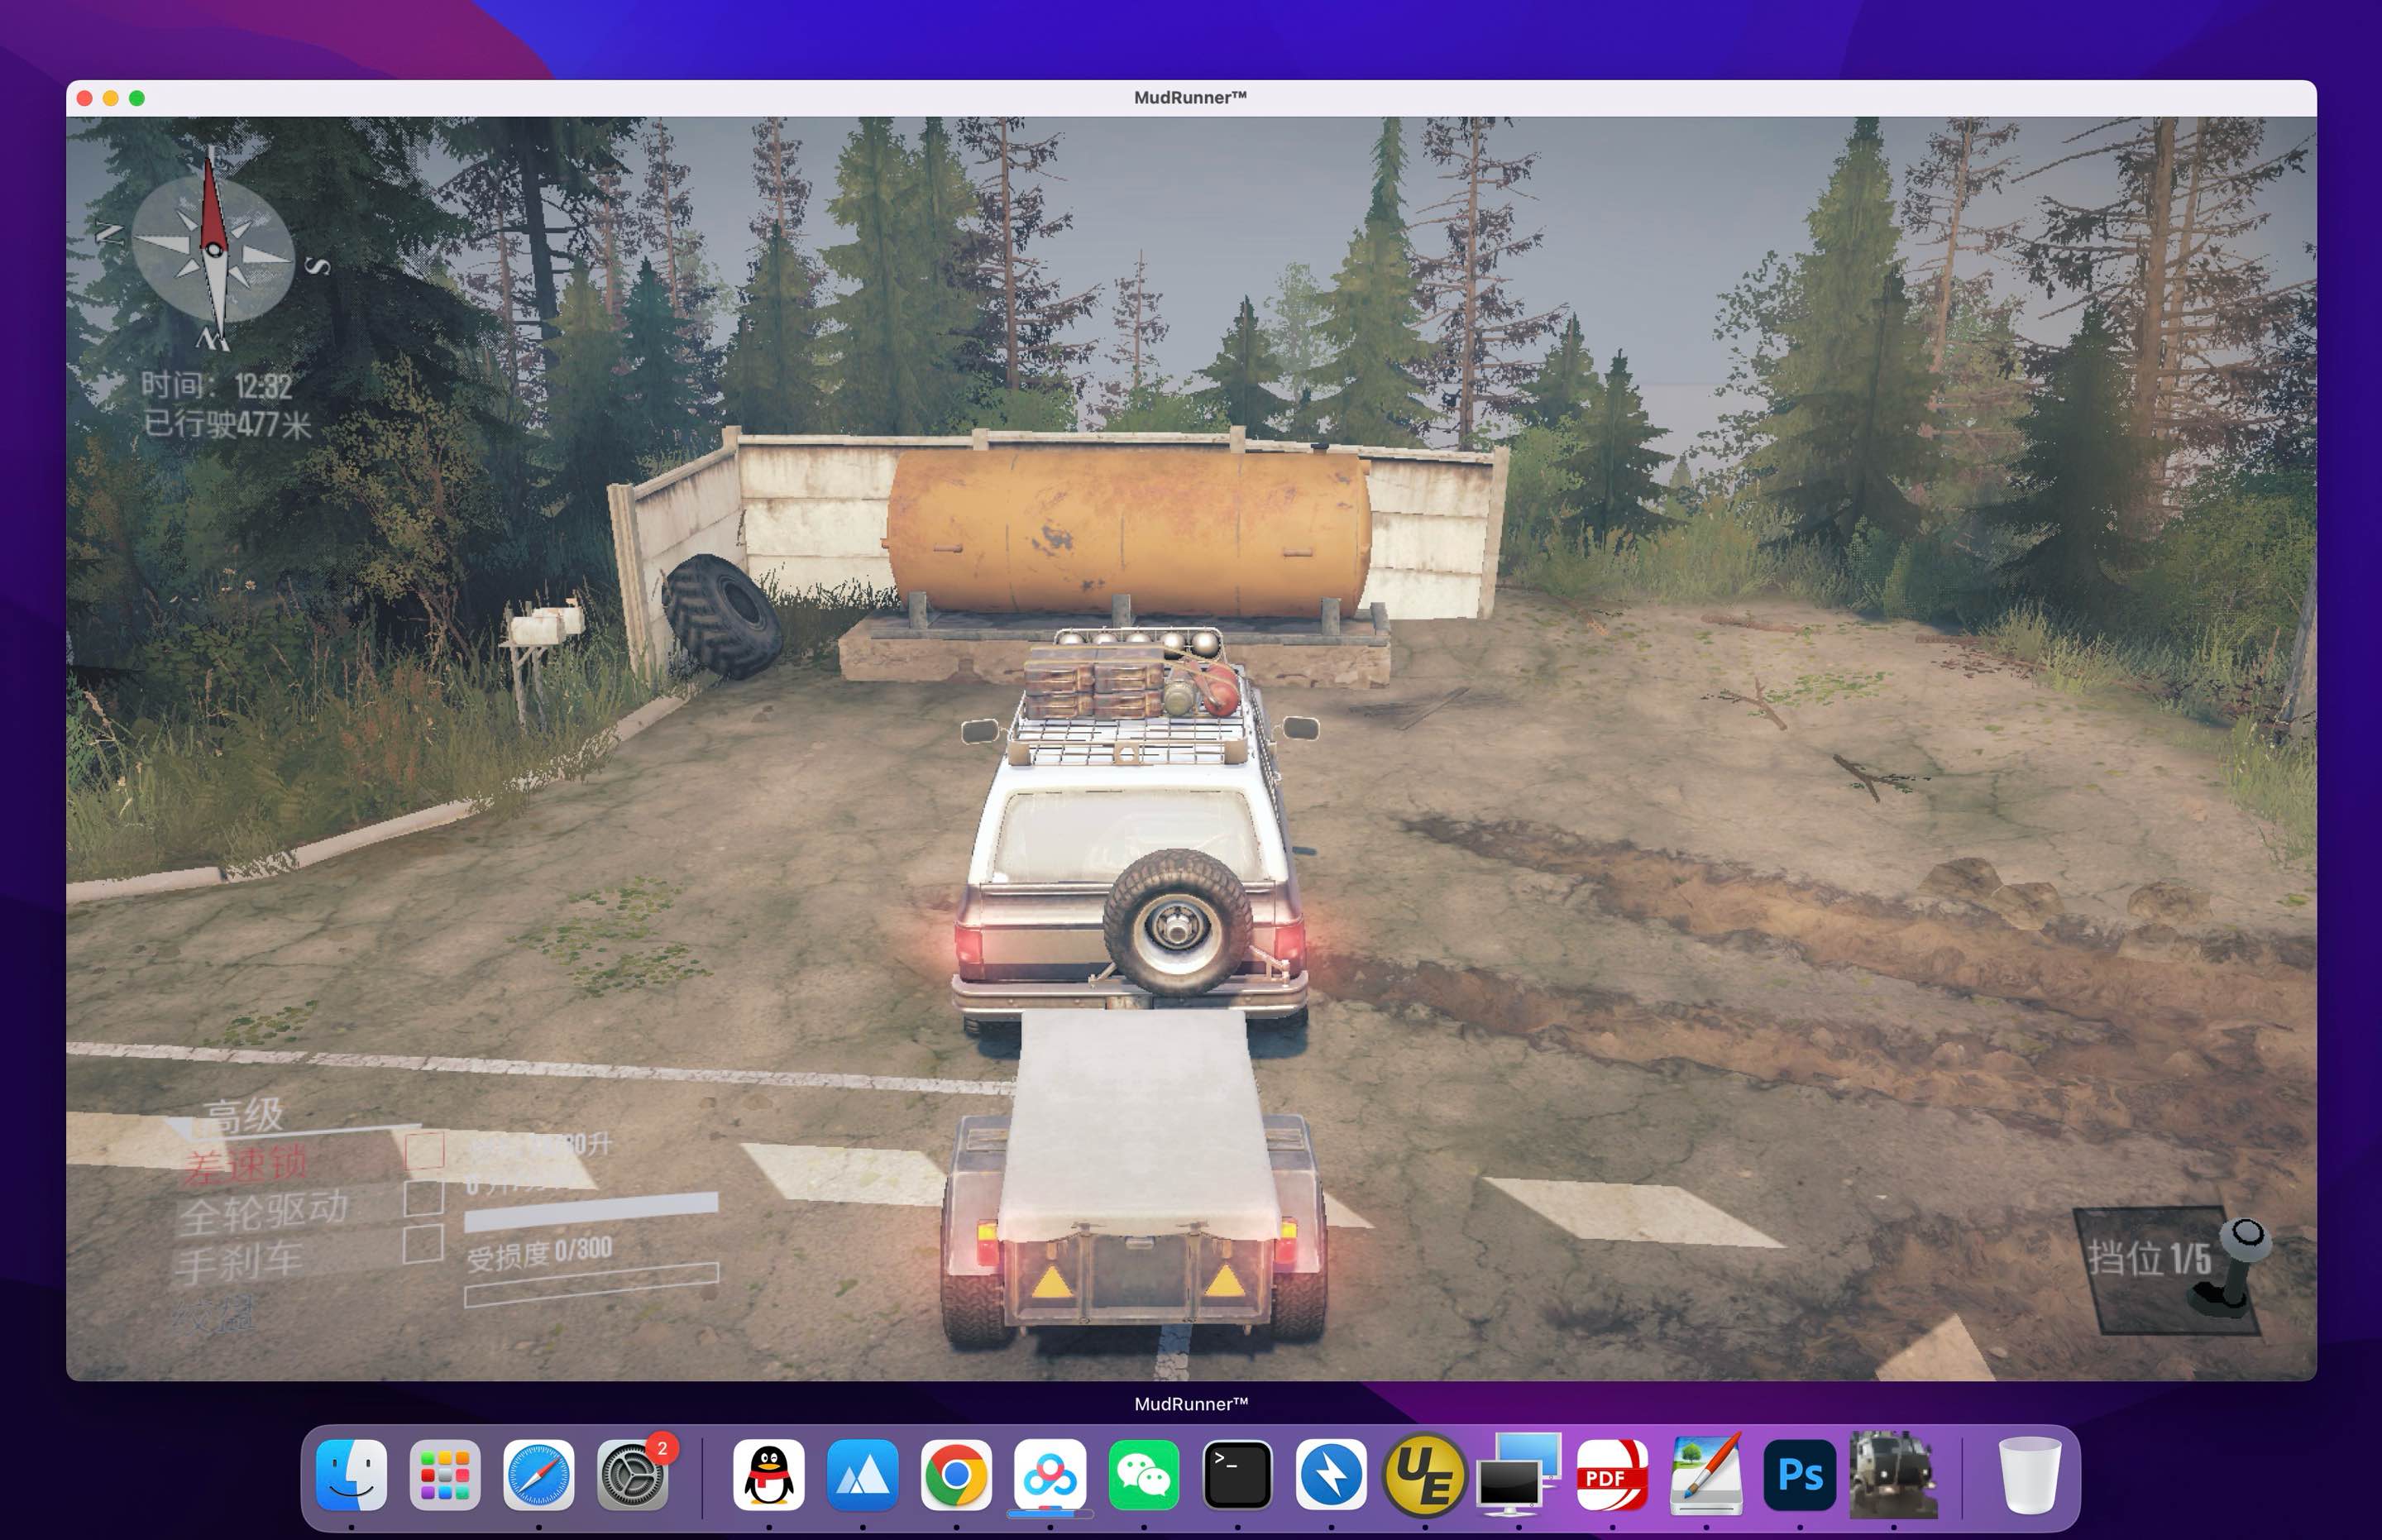
Task: Launch Safari from the Dock
Action: pos(539,1475)
